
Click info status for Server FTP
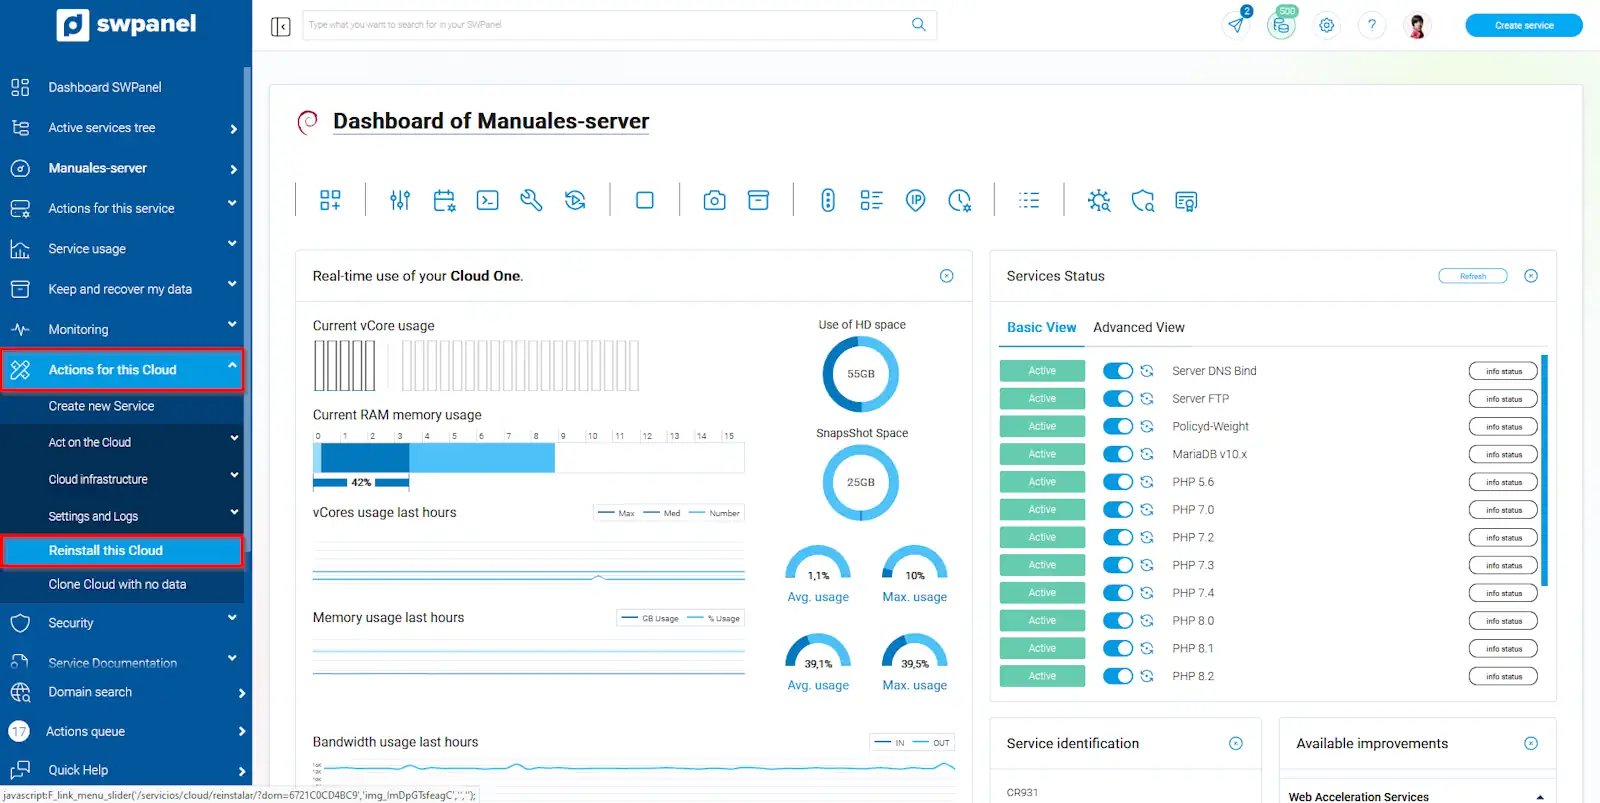pos(1503,399)
